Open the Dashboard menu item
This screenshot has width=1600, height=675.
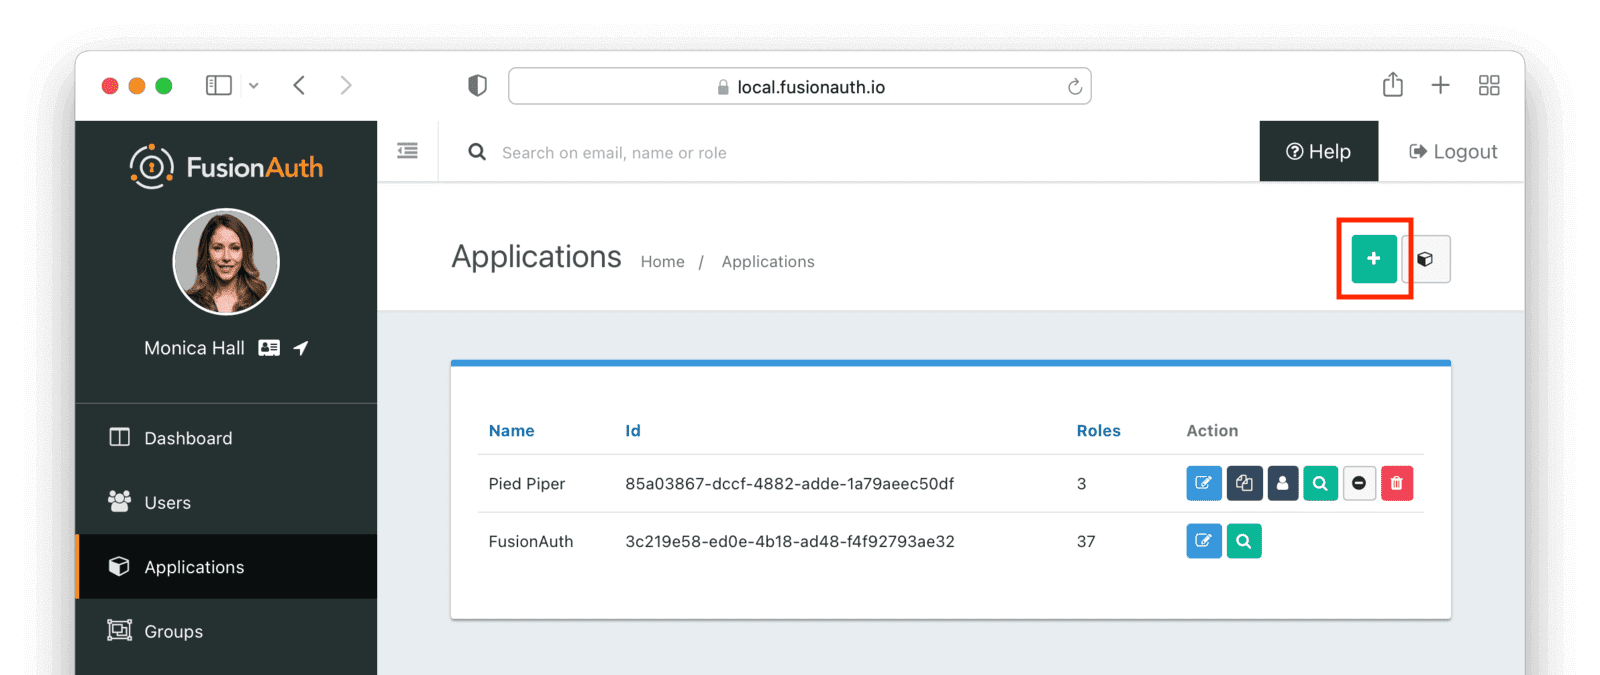(x=226, y=438)
